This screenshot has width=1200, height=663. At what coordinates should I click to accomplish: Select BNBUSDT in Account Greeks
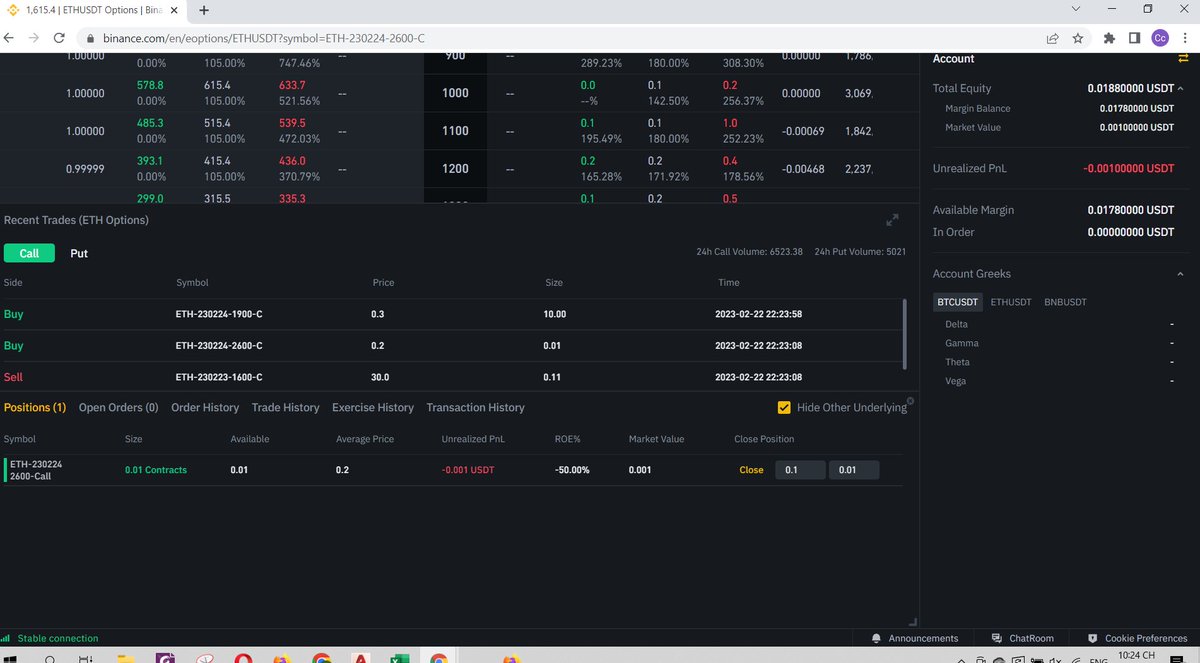tap(1065, 302)
